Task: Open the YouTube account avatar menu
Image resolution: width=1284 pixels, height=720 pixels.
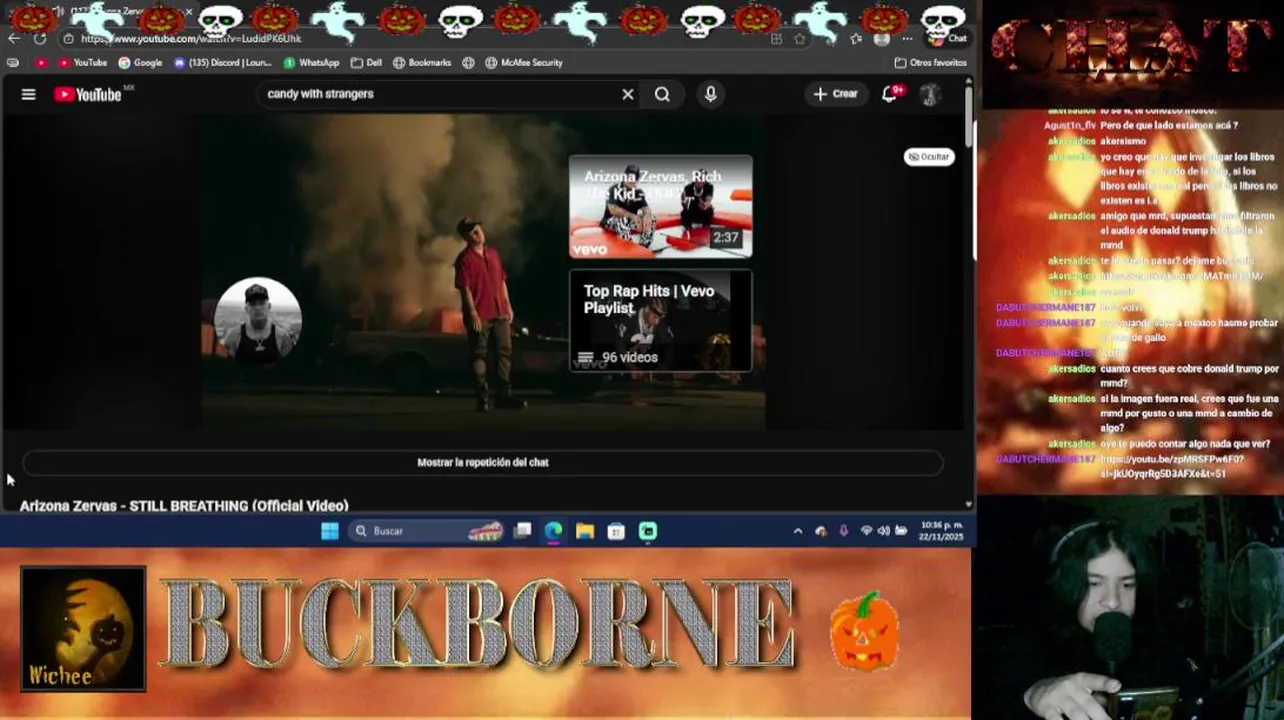Action: pyautogui.click(x=930, y=94)
